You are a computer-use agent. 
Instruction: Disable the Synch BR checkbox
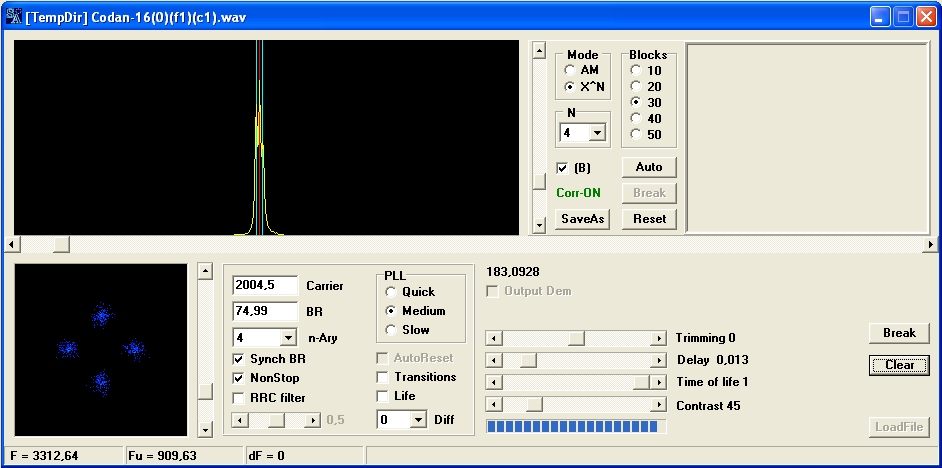(238, 358)
